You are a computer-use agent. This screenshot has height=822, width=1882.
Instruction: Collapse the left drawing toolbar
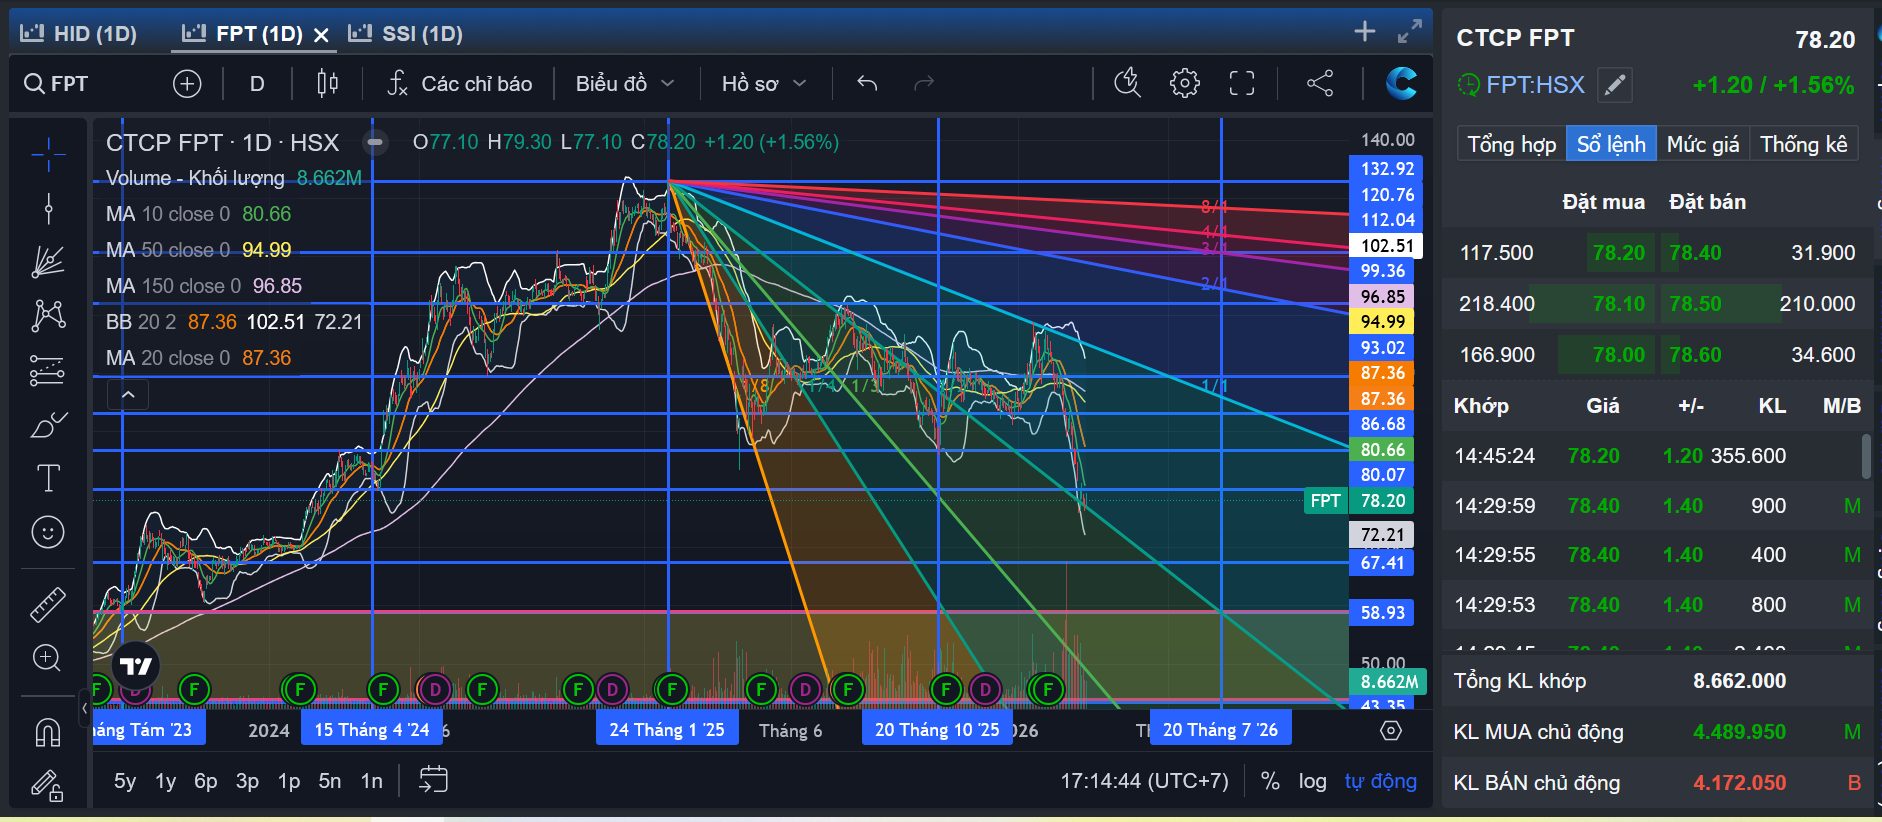[x=84, y=707]
